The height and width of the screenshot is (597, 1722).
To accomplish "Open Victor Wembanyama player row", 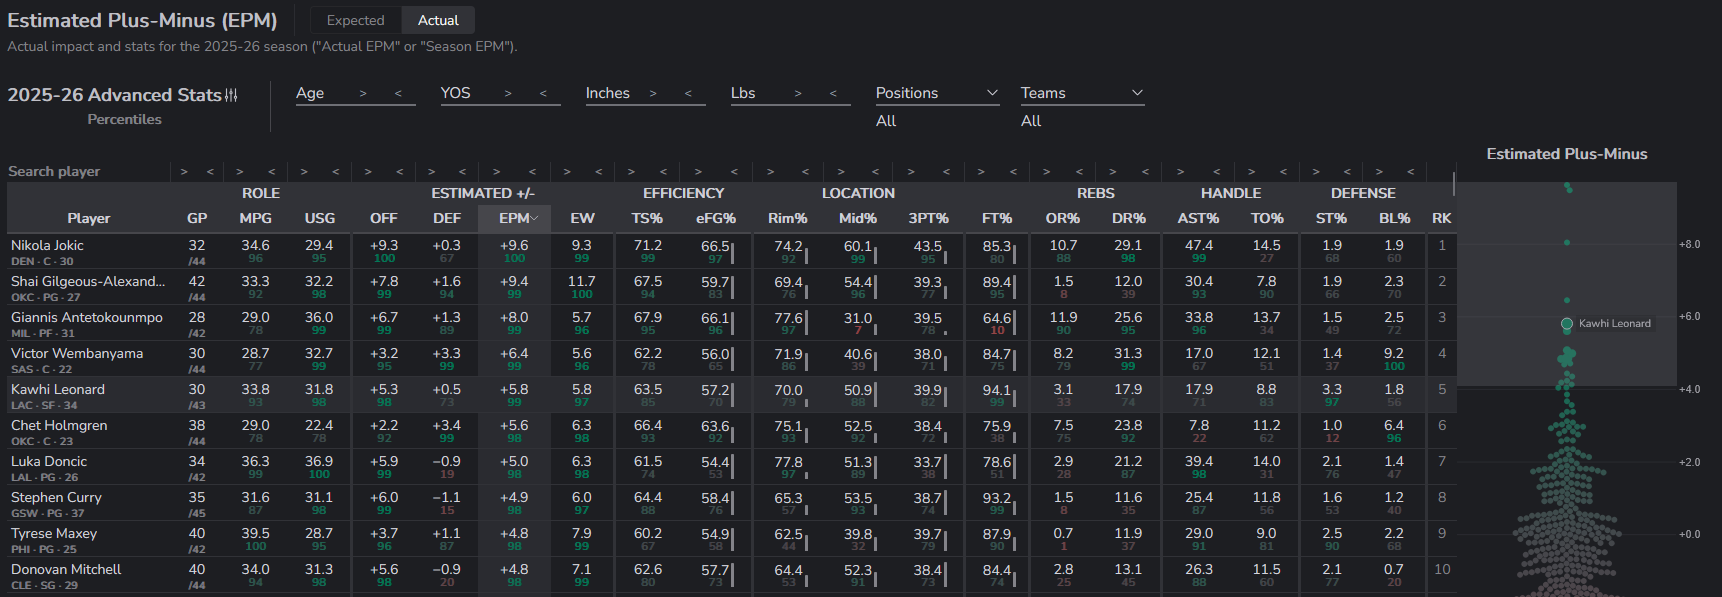I will click(x=731, y=359).
